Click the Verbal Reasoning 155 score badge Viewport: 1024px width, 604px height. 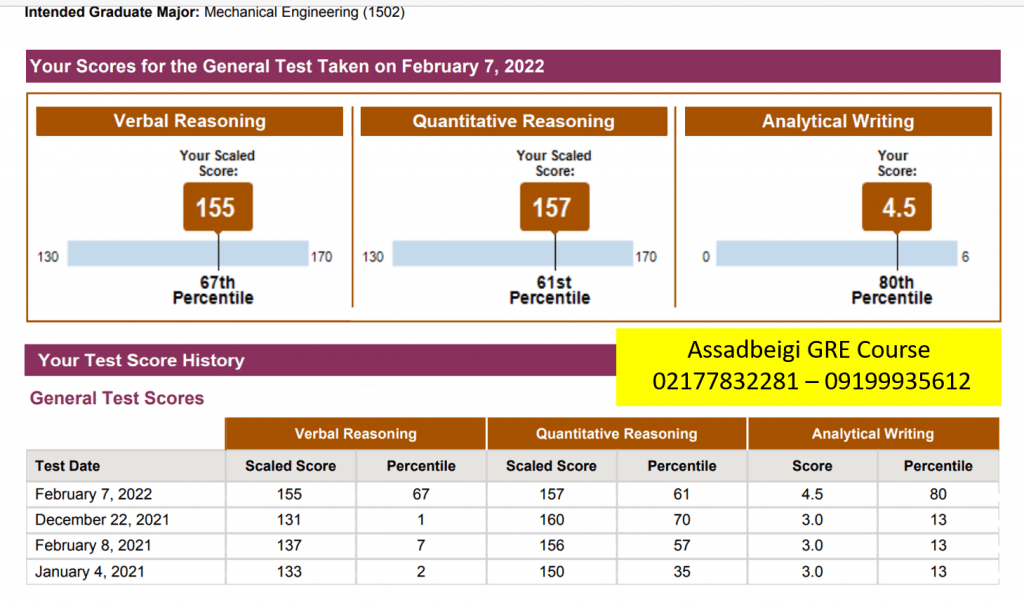[x=216, y=207]
